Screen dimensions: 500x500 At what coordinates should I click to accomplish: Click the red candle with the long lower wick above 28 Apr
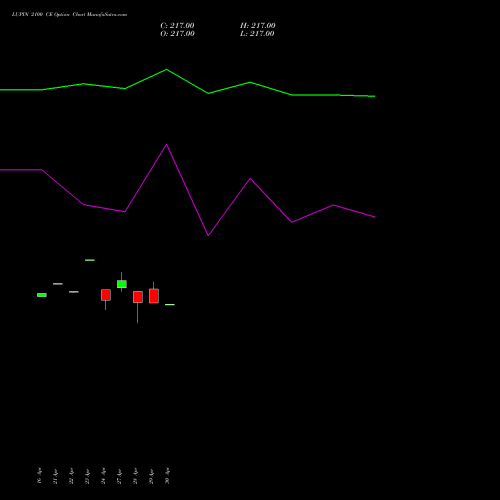click(138, 297)
